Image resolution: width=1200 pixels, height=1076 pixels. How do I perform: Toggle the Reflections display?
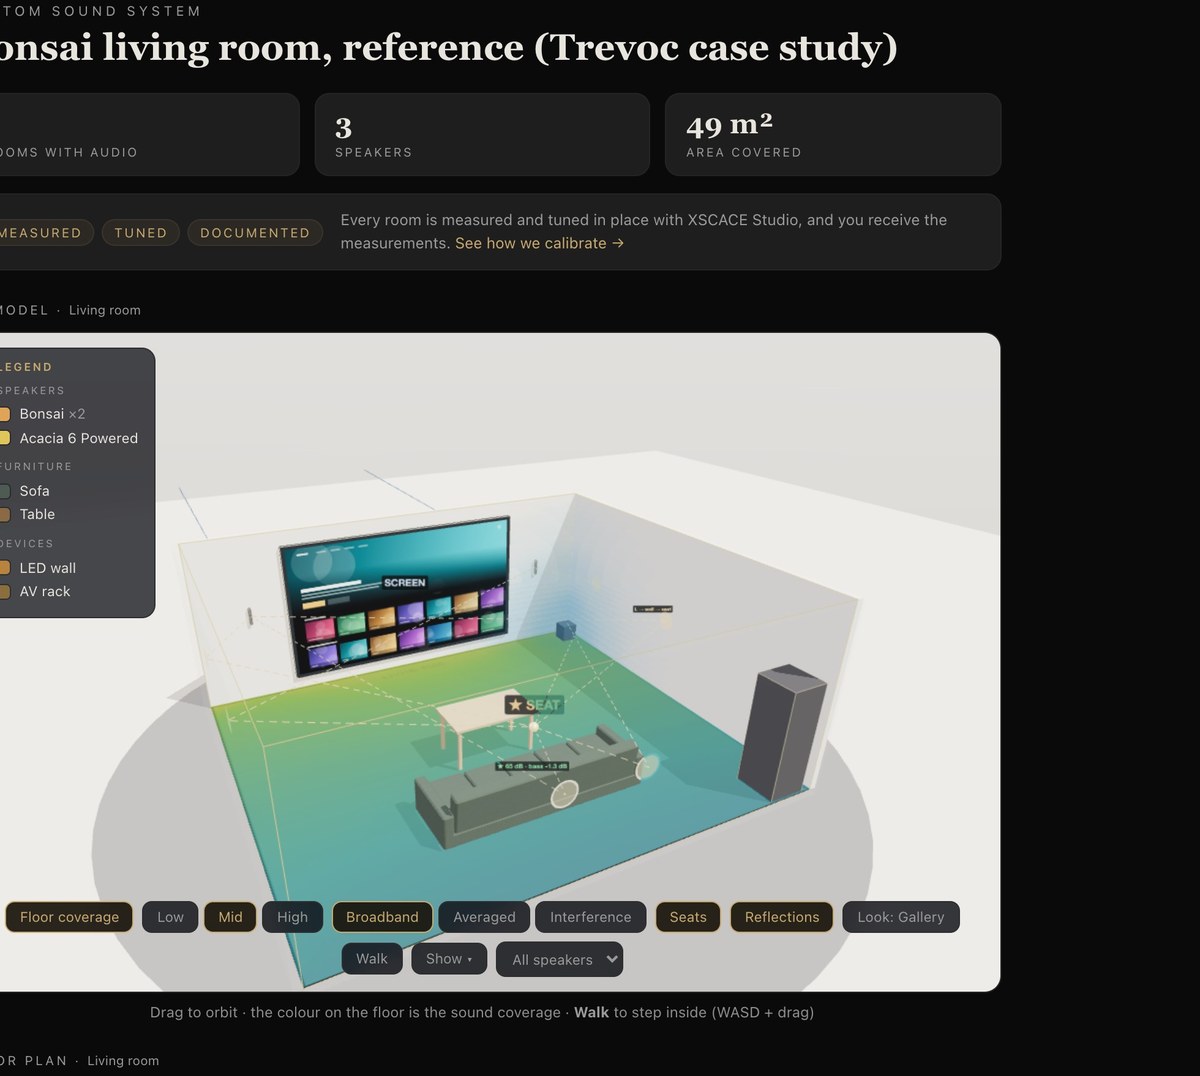click(782, 917)
